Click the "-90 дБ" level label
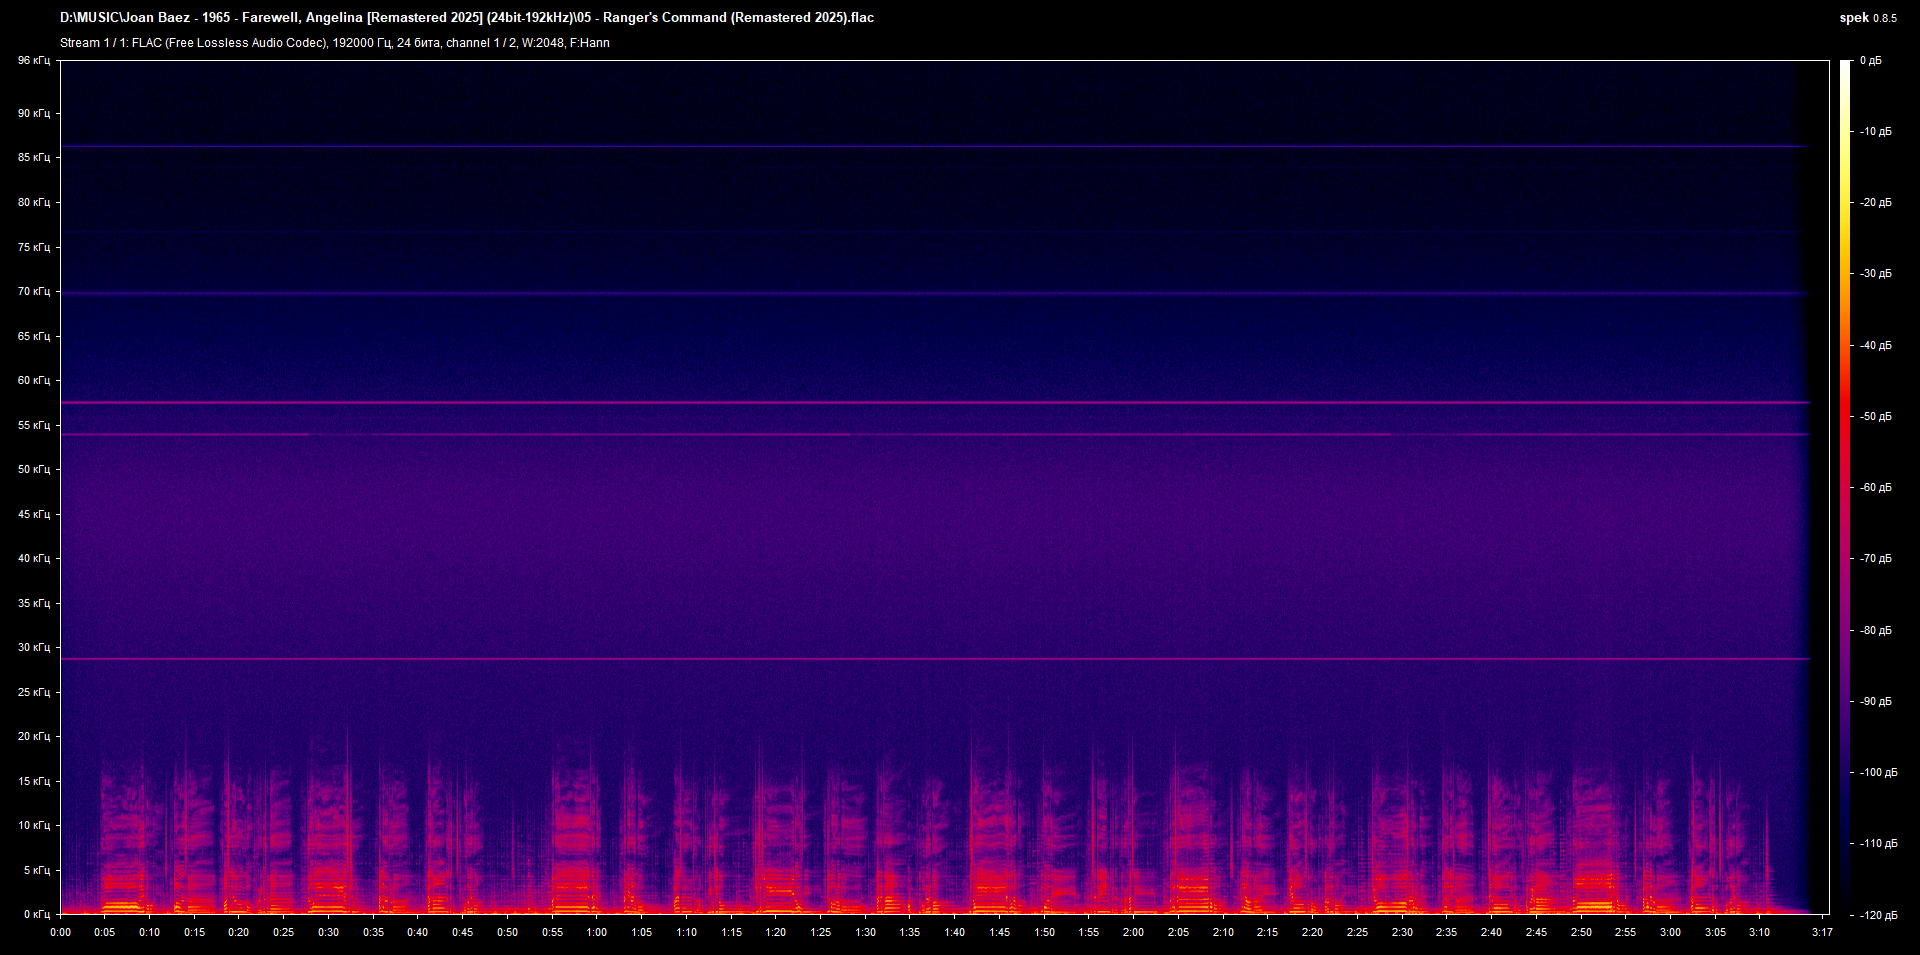 [1875, 702]
